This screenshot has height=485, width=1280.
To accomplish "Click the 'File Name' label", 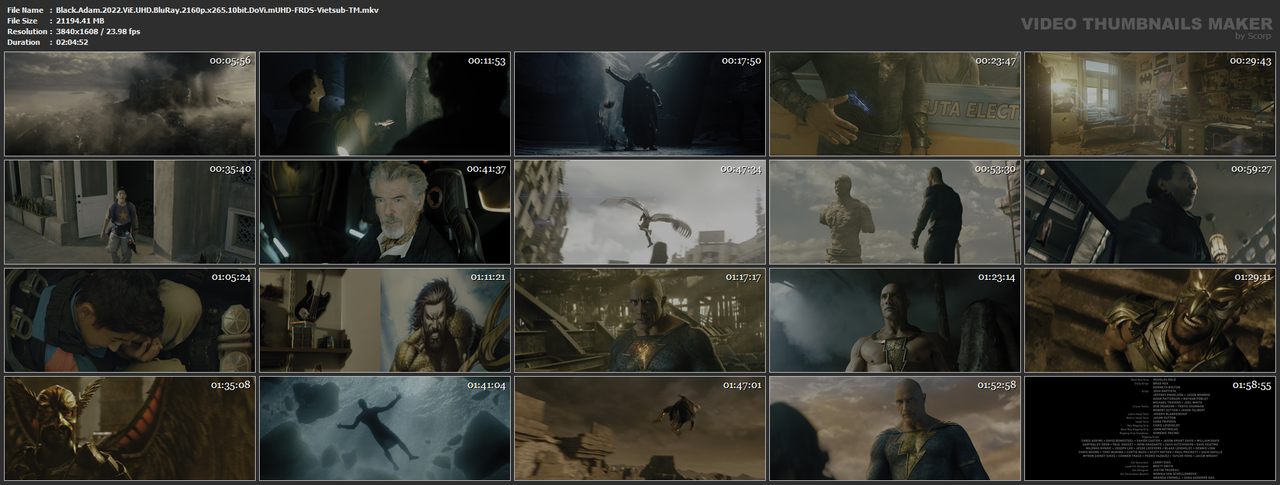I will [24, 9].
